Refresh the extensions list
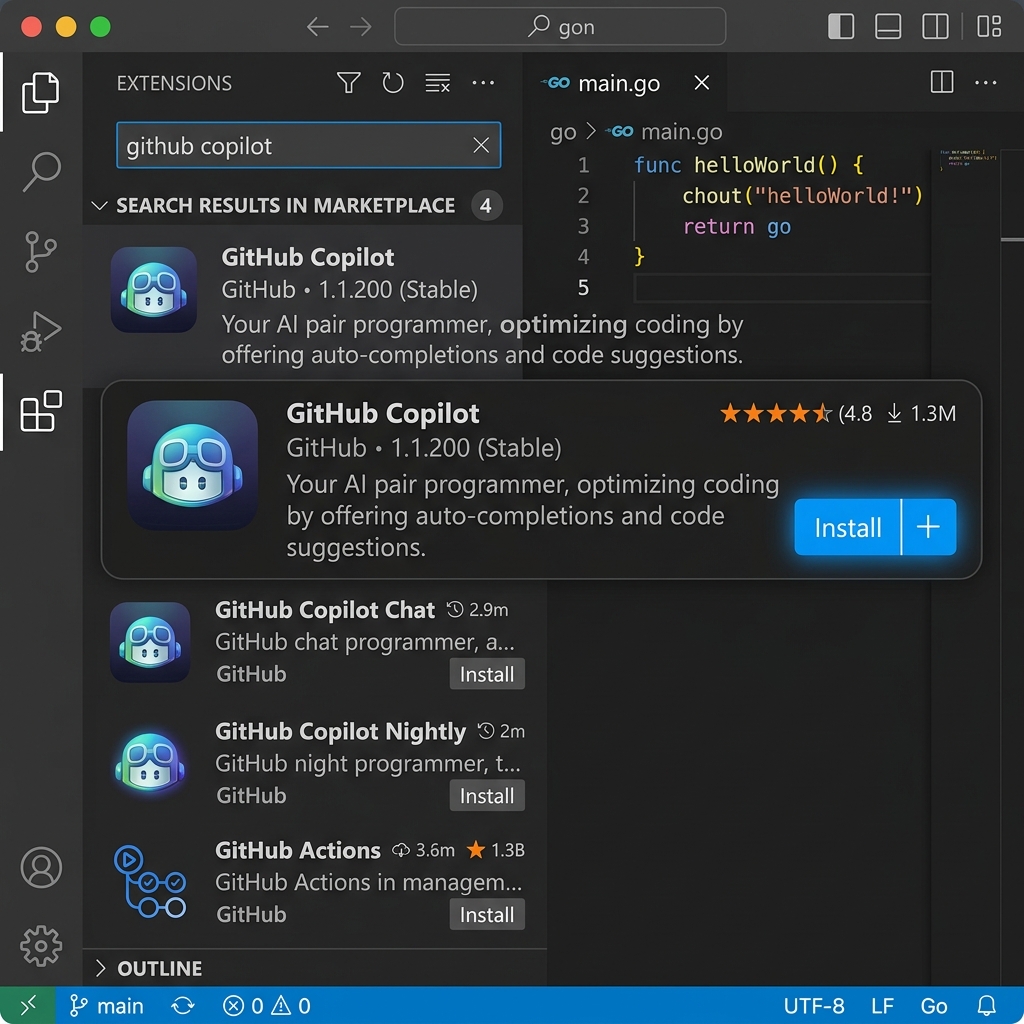The image size is (1024, 1024). (x=392, y=83)
